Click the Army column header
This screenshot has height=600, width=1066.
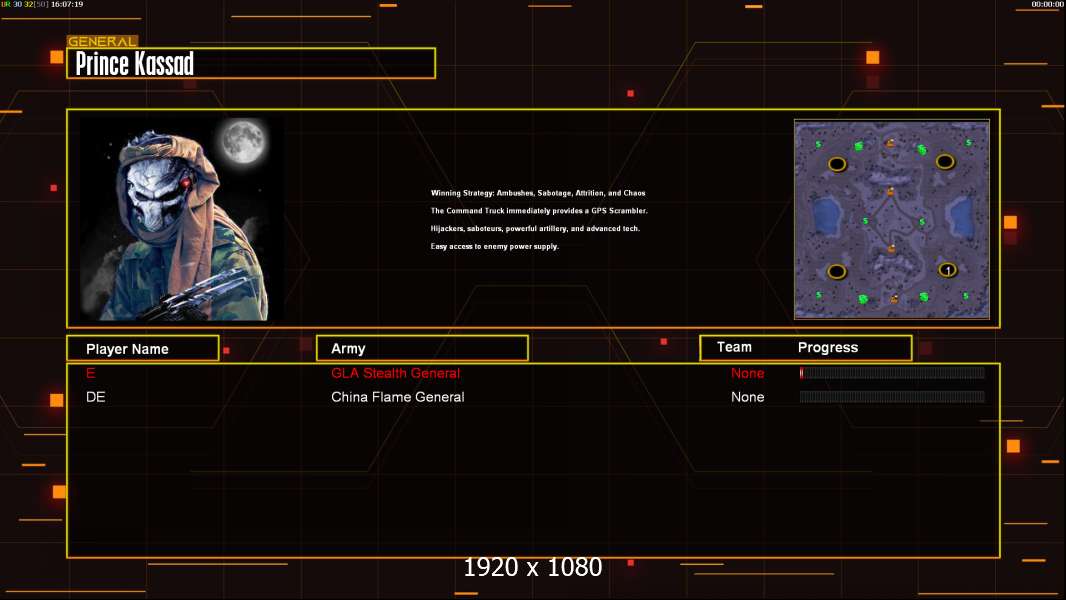[x=422, y=348]
